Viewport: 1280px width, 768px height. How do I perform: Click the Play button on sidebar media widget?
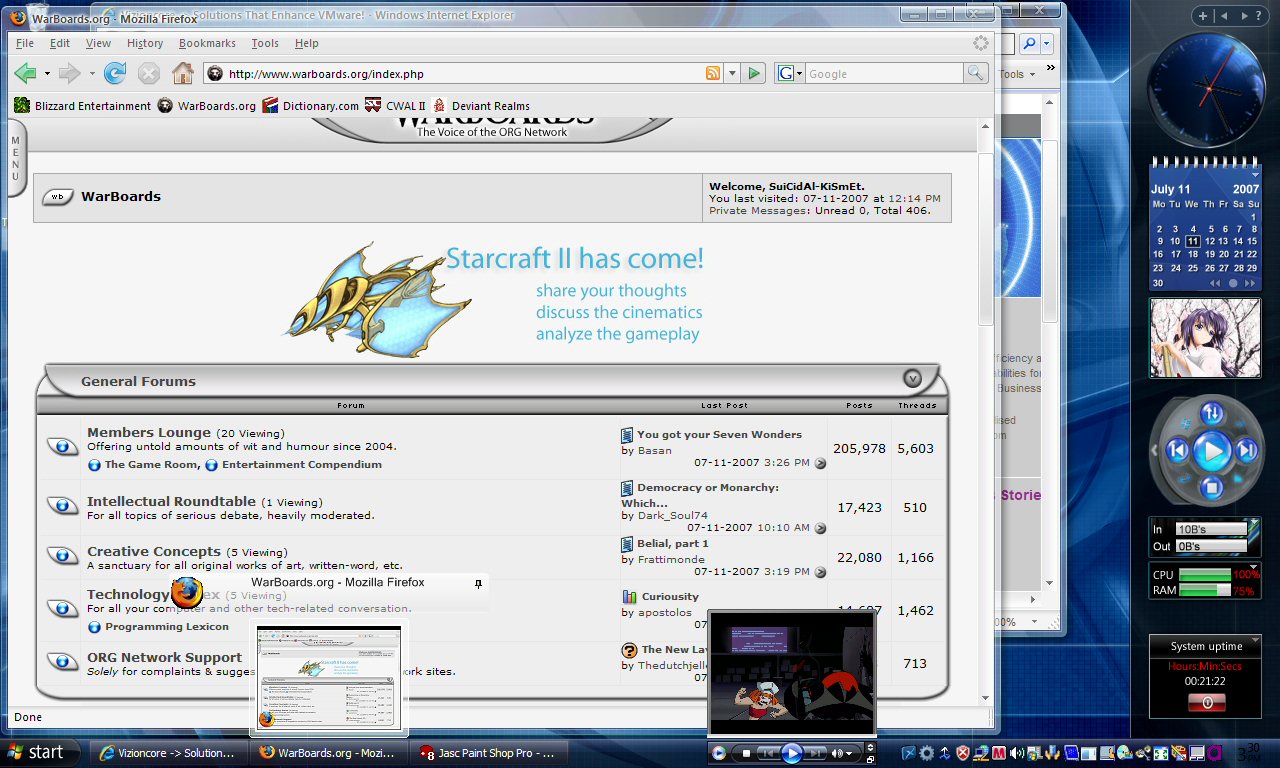coord(1211,451)
